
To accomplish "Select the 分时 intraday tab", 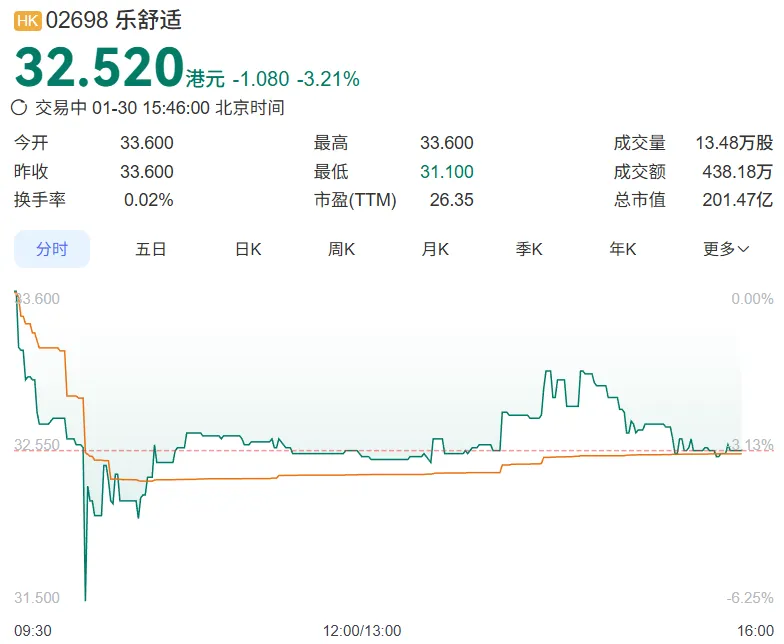I will coord(52,249).
